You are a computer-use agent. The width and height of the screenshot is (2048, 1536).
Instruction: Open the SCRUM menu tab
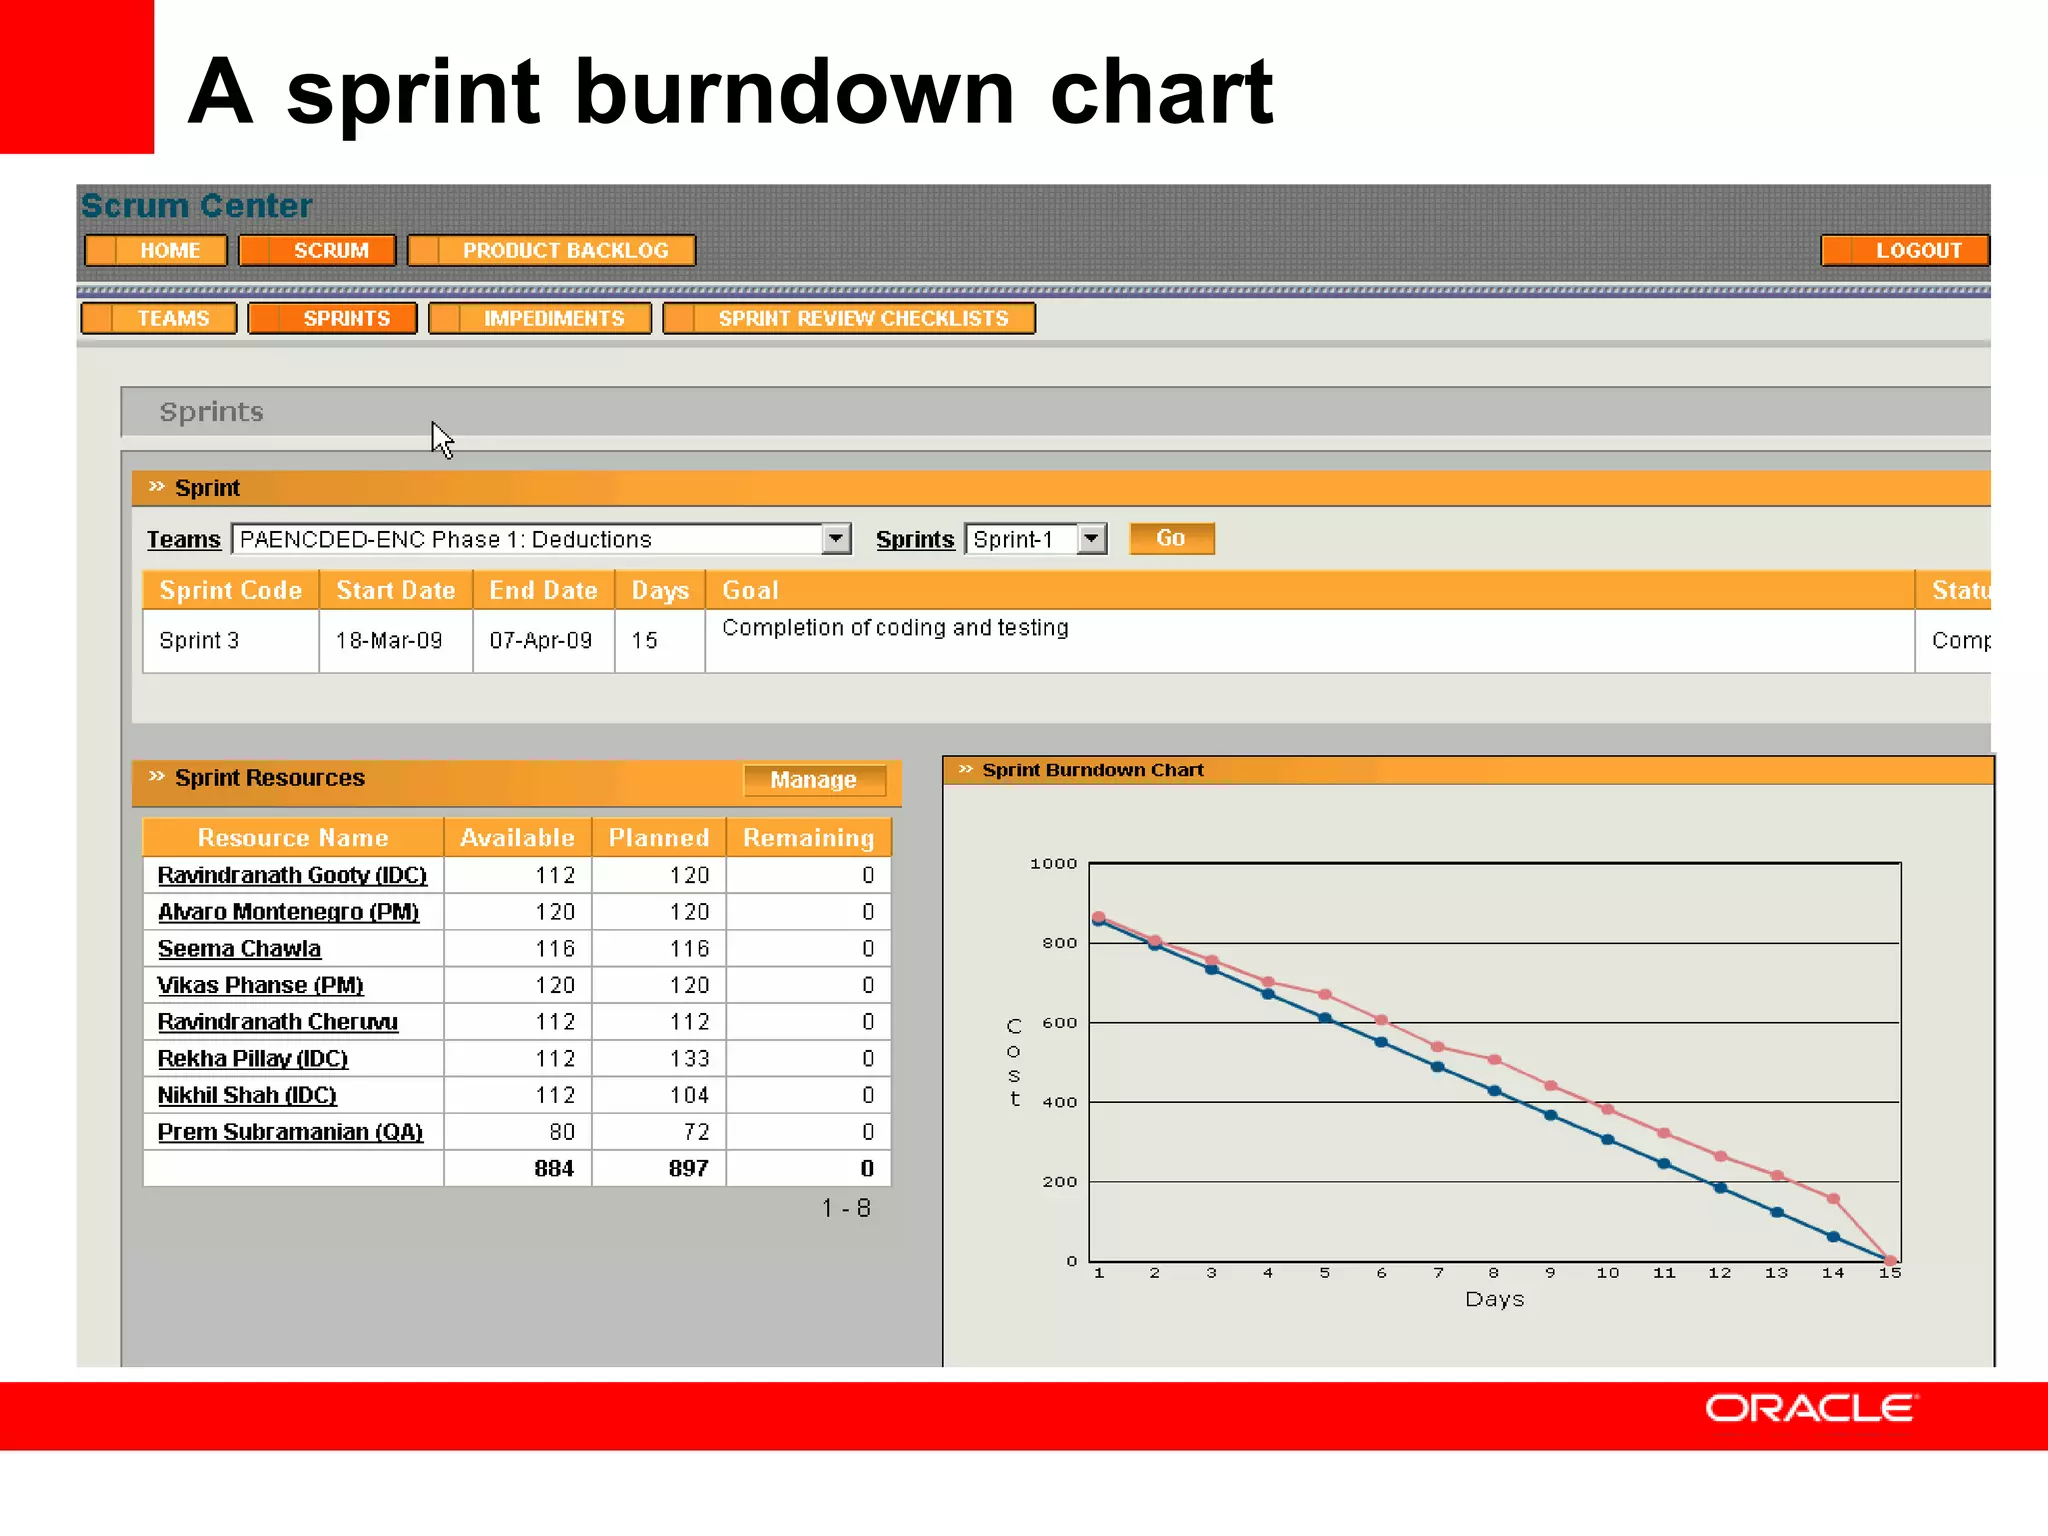pyautogui.click(x=318, y=250)
